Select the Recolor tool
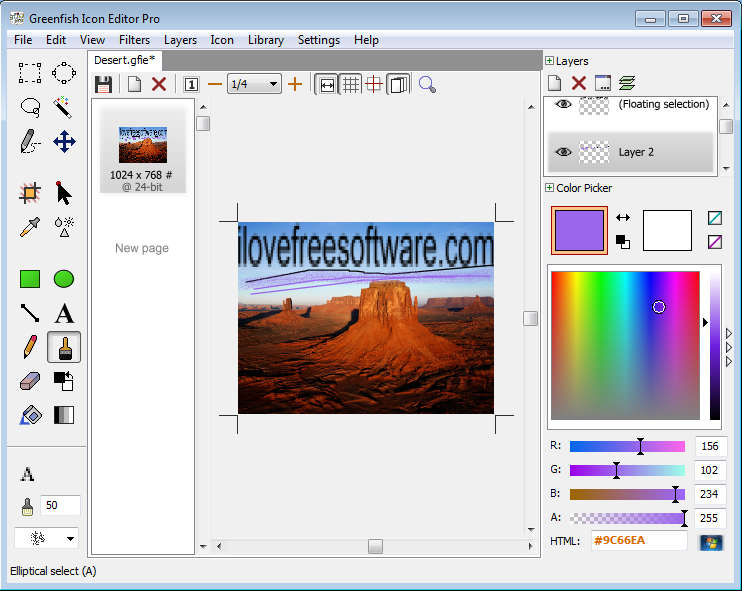Image resolution: width=742 pixels, height=591 pixels. (64, 381)
